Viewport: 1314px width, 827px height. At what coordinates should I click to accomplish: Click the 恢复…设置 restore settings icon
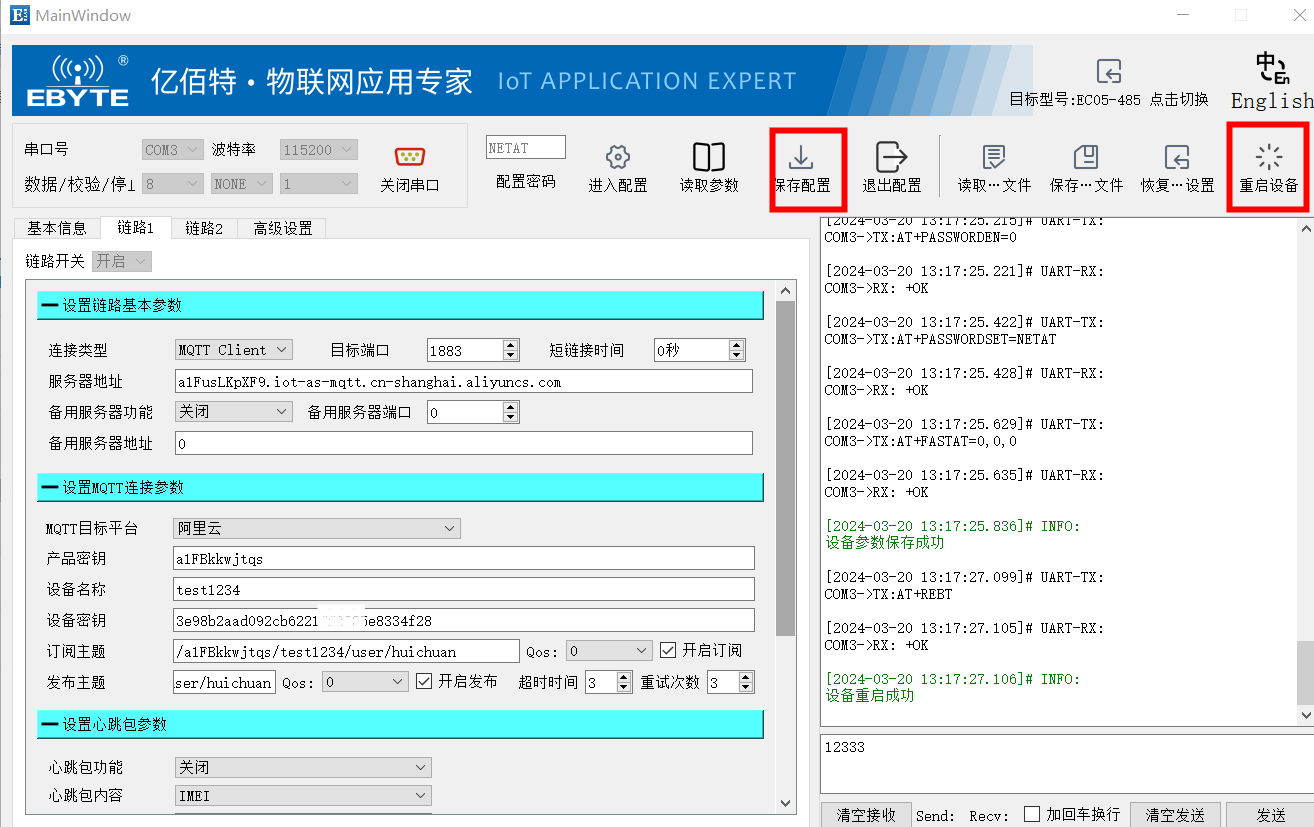click(x=1176, y=167)
